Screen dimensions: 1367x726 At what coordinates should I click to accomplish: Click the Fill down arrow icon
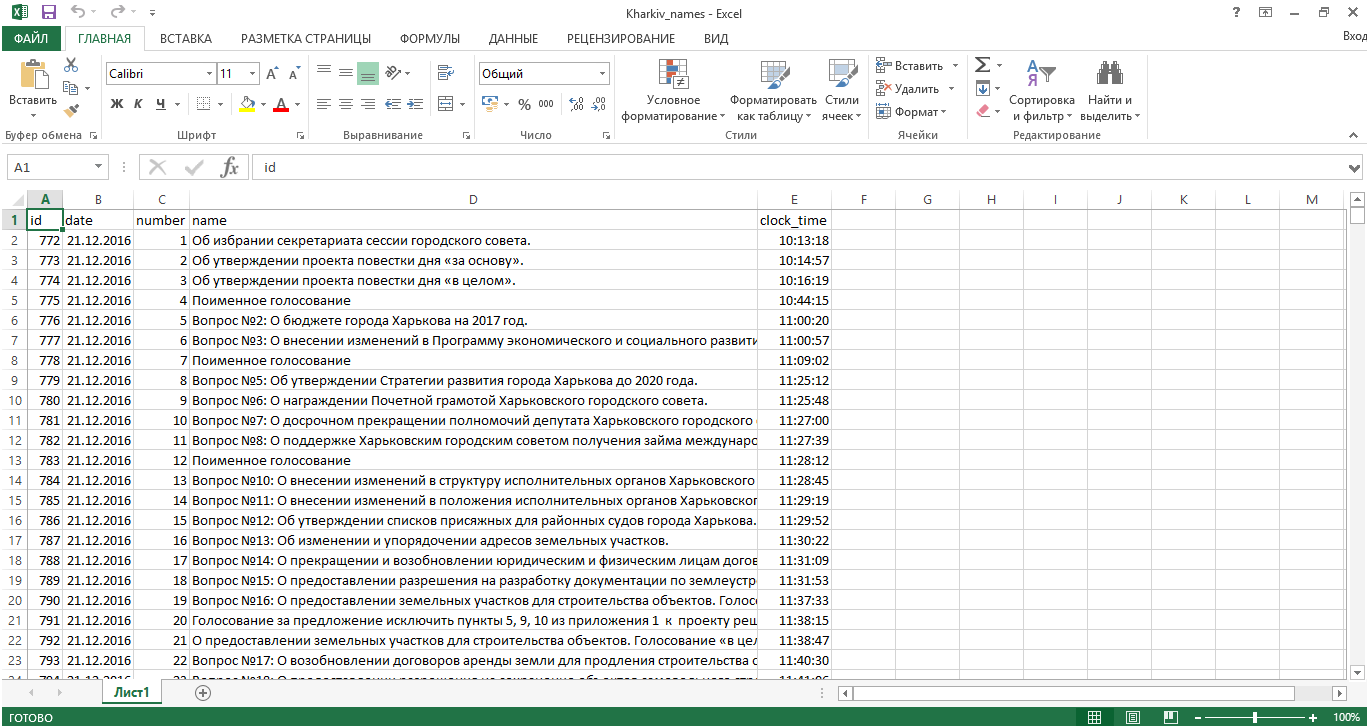pos(982,88)
